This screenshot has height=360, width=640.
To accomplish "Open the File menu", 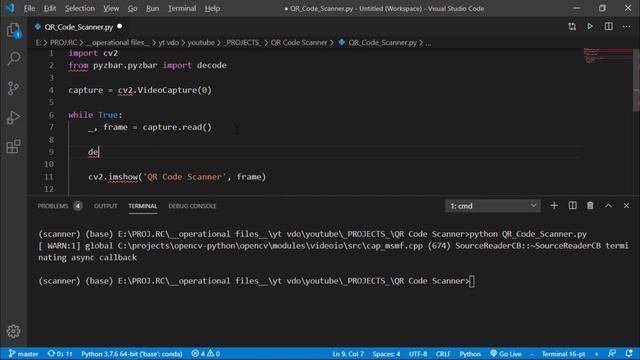I will (29, 8).
